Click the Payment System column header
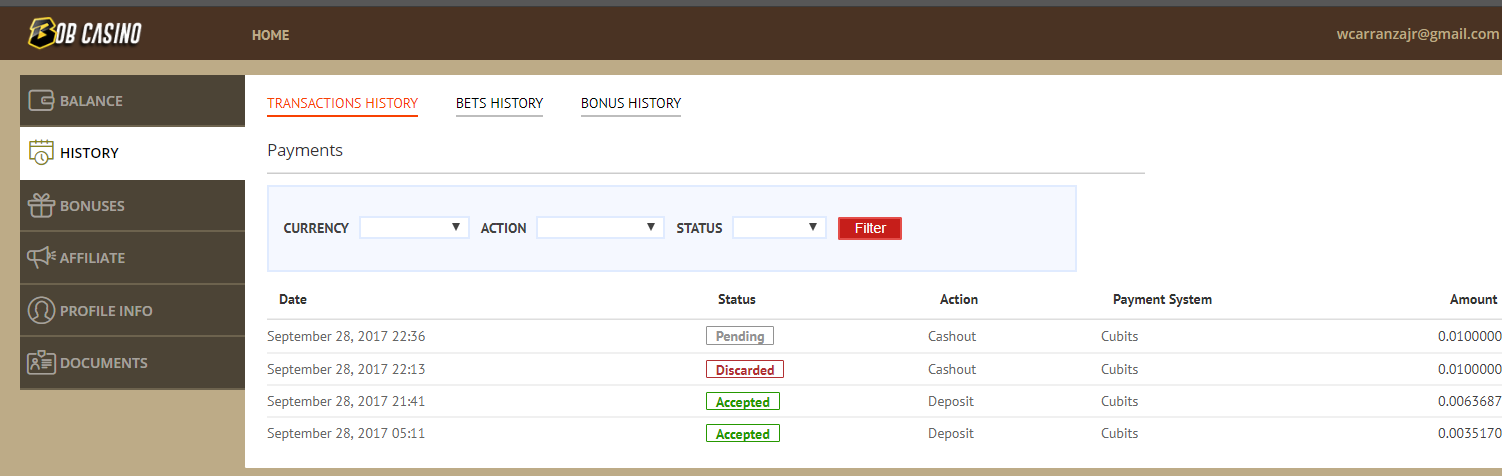Viewport: 1502px width, 476px height. pyautogui.click(x=1162, y=299)
